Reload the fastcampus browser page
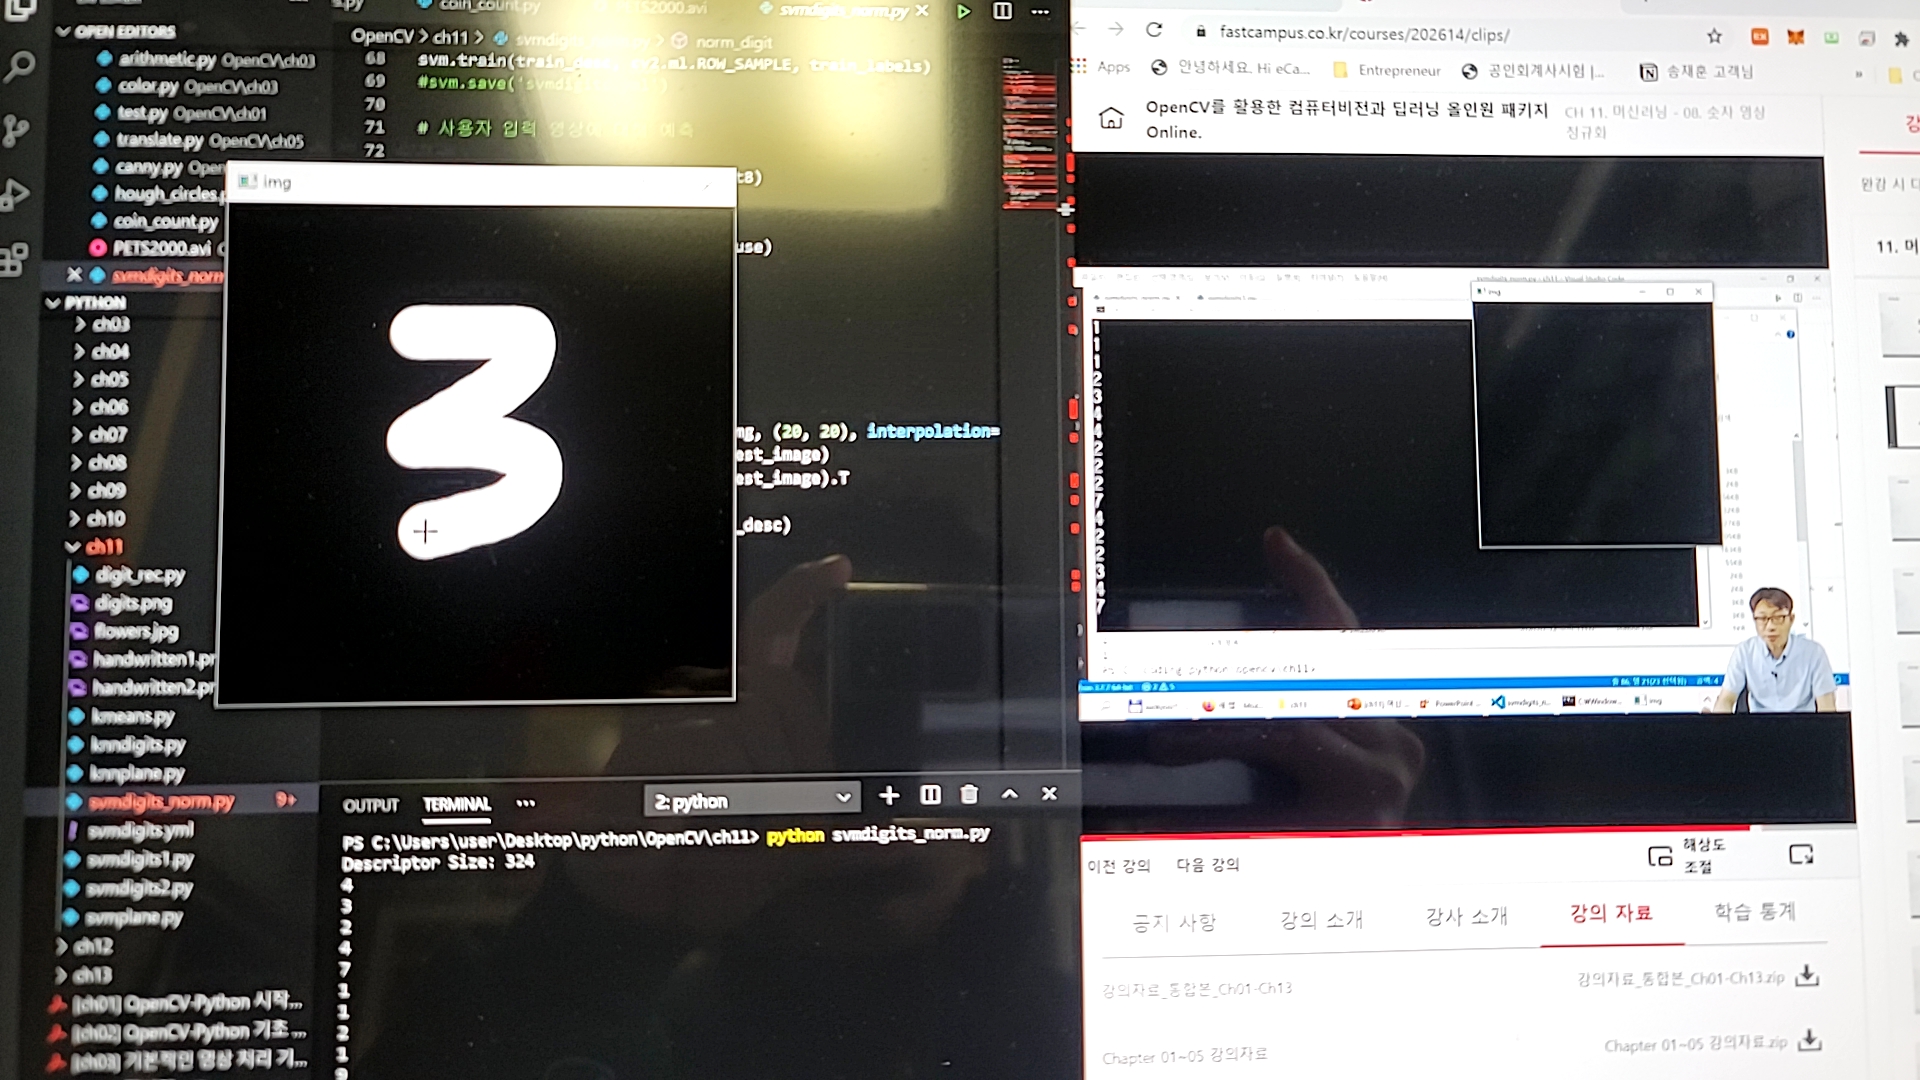The height and width of the screenshot is (1080, 1920). pyautogui.click(x=1154, y=30)
